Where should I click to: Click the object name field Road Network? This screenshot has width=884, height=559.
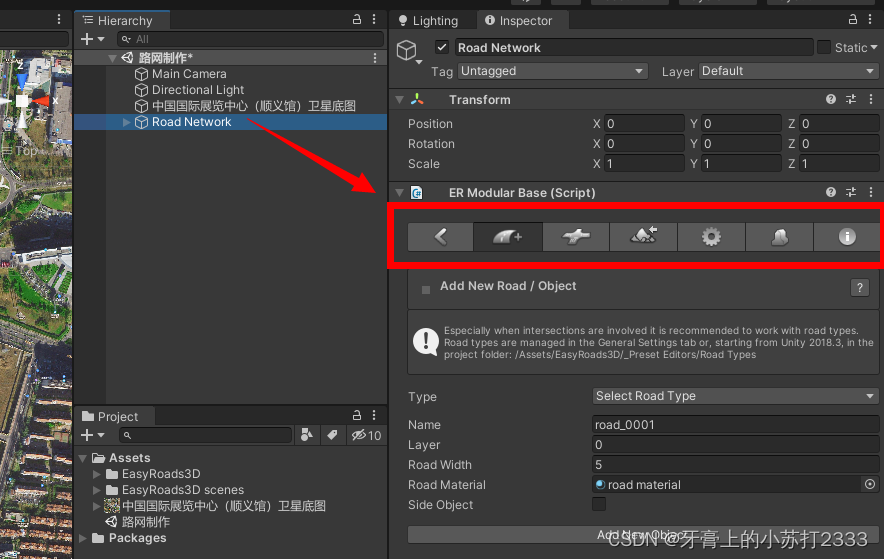pos(634,47)
